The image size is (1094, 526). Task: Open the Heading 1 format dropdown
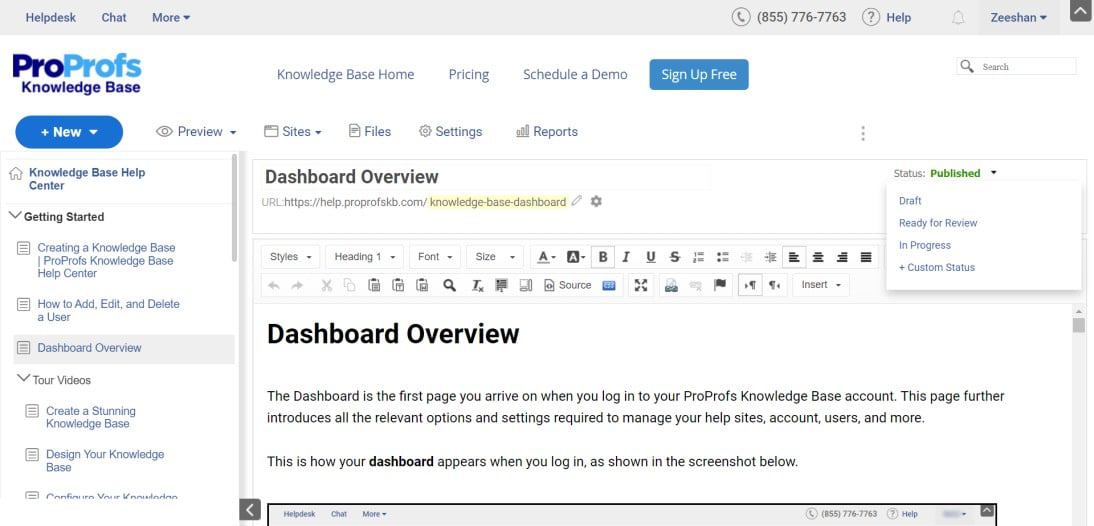365,257
